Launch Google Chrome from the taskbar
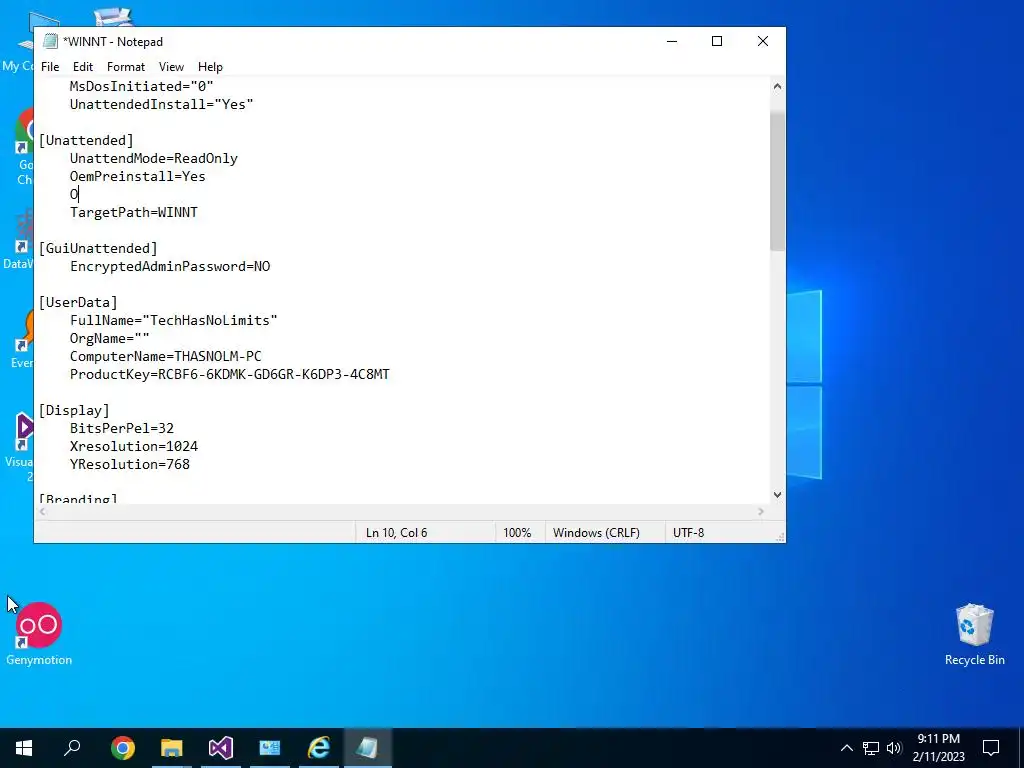1024x768 pixels. click(x=123, y=748)
